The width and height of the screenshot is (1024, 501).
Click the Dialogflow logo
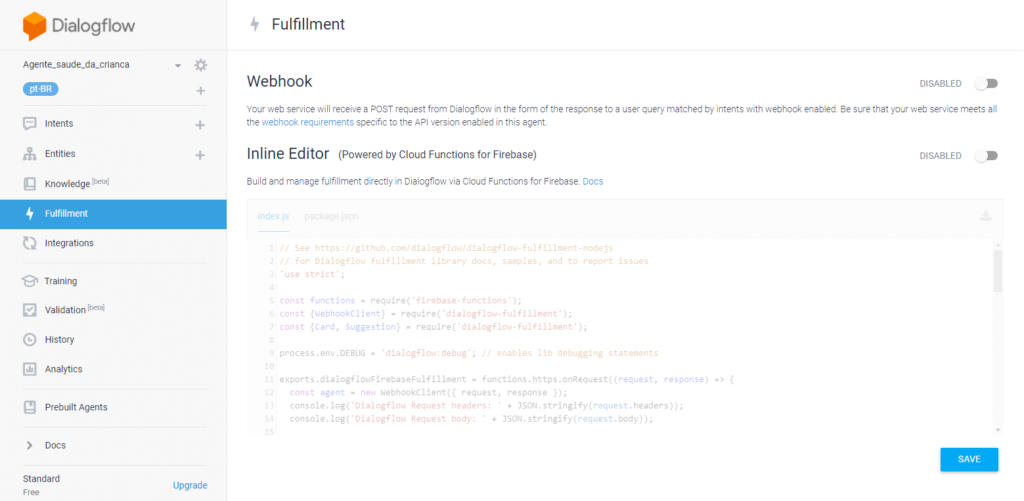(x=80, y=25)
